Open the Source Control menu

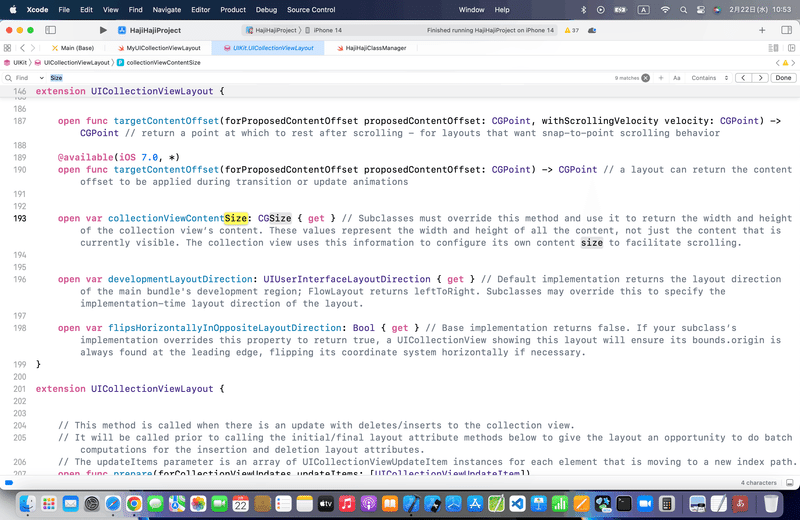[x=311, y=10]
